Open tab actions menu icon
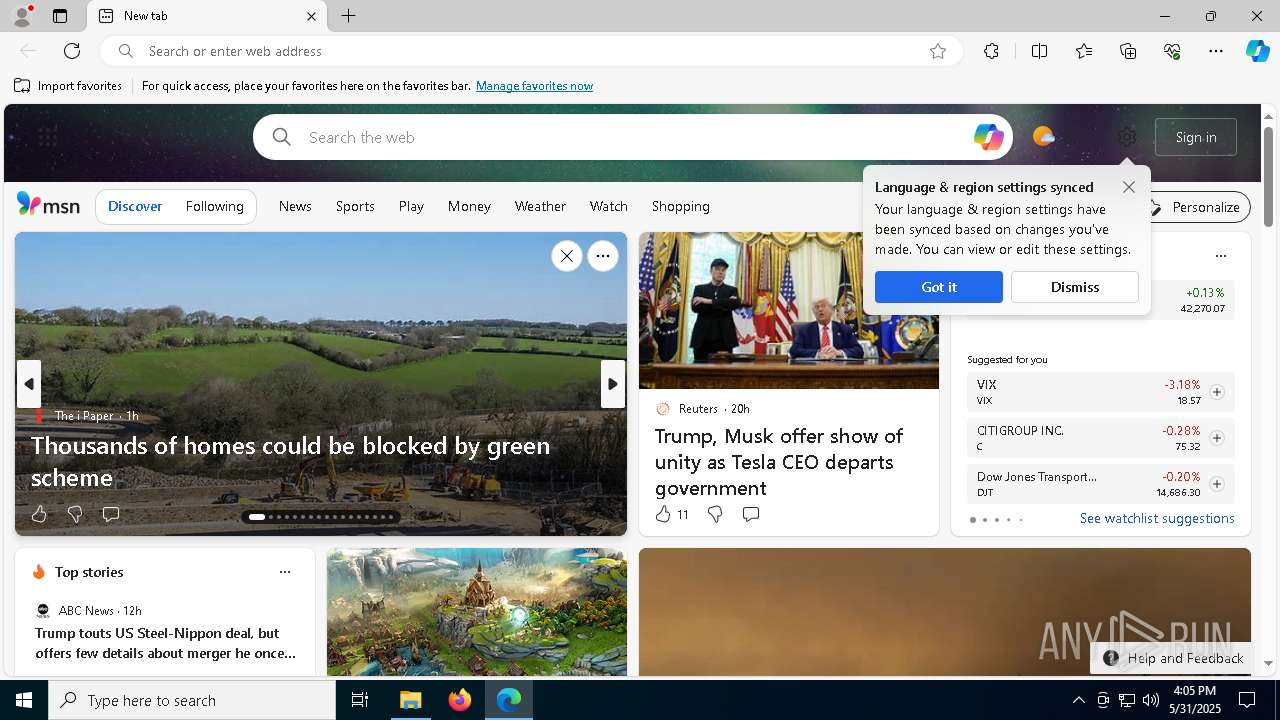The image size is (1280, 720). (x=60, y=16)
